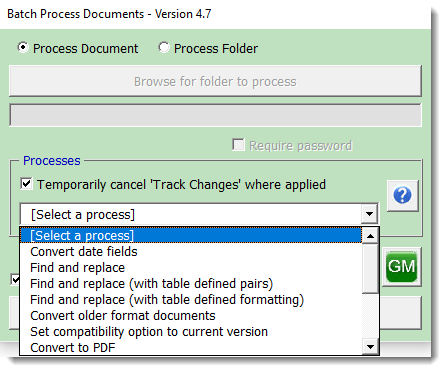Tick the Require password checkbox

(238, 145)
